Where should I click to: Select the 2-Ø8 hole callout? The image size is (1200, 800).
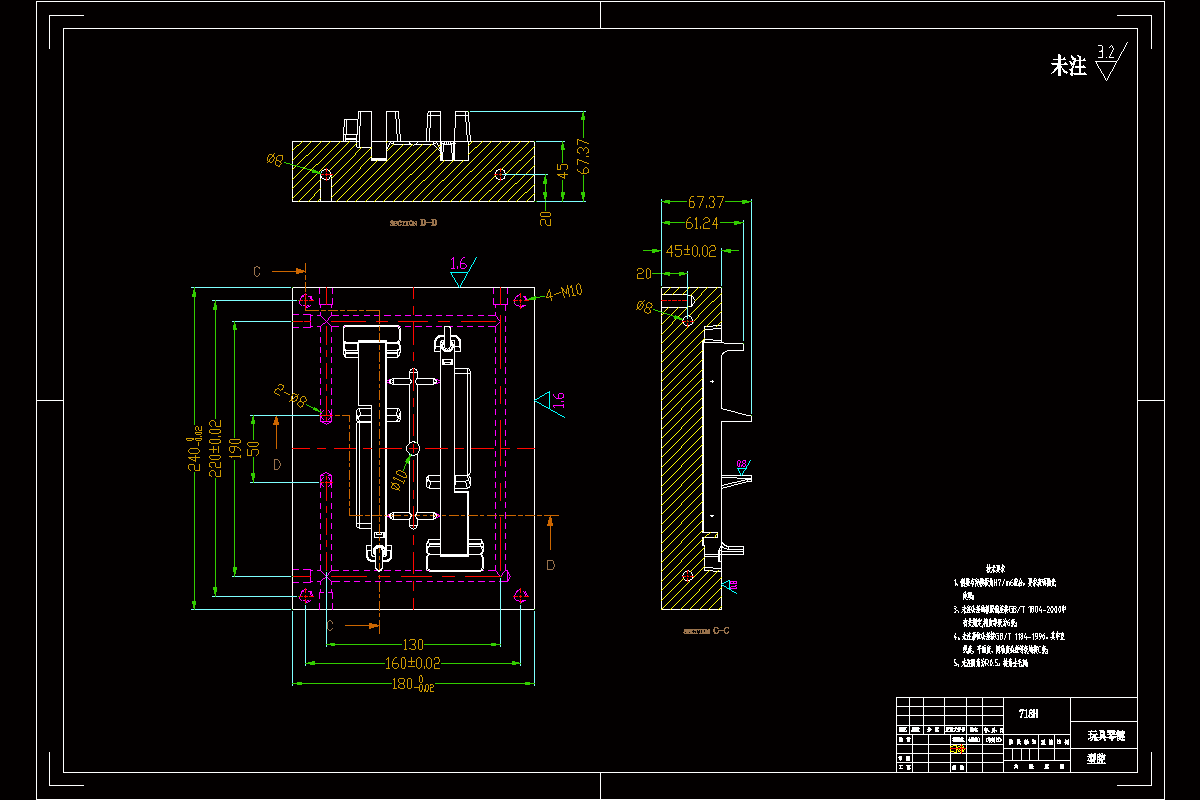pyautogui.click(x=290, y=397)
